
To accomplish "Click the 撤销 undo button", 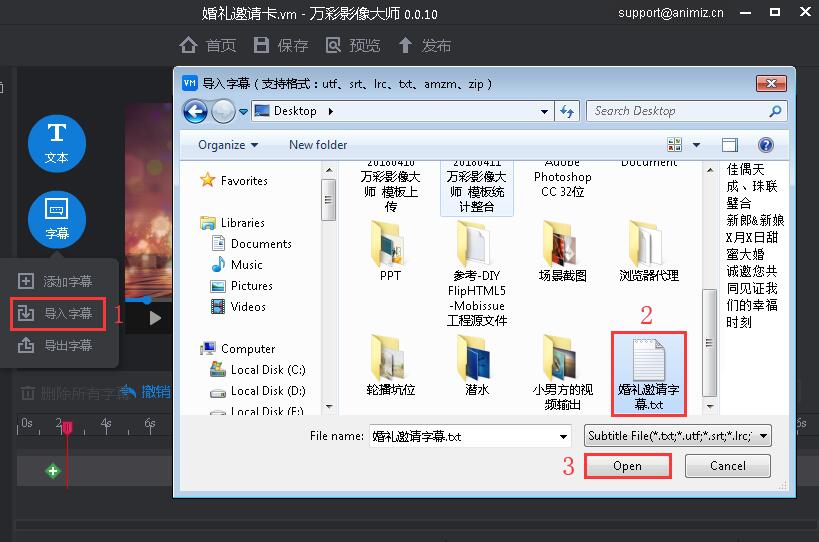I will pos(148,392).
